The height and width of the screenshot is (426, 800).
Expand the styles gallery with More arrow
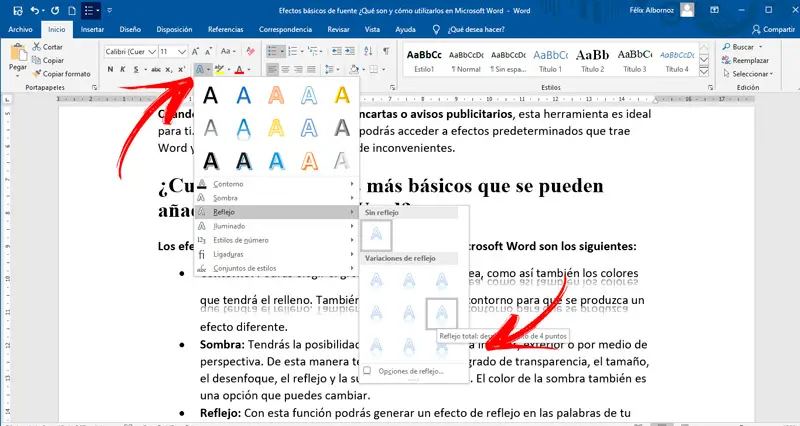click(x=704, y=72)
